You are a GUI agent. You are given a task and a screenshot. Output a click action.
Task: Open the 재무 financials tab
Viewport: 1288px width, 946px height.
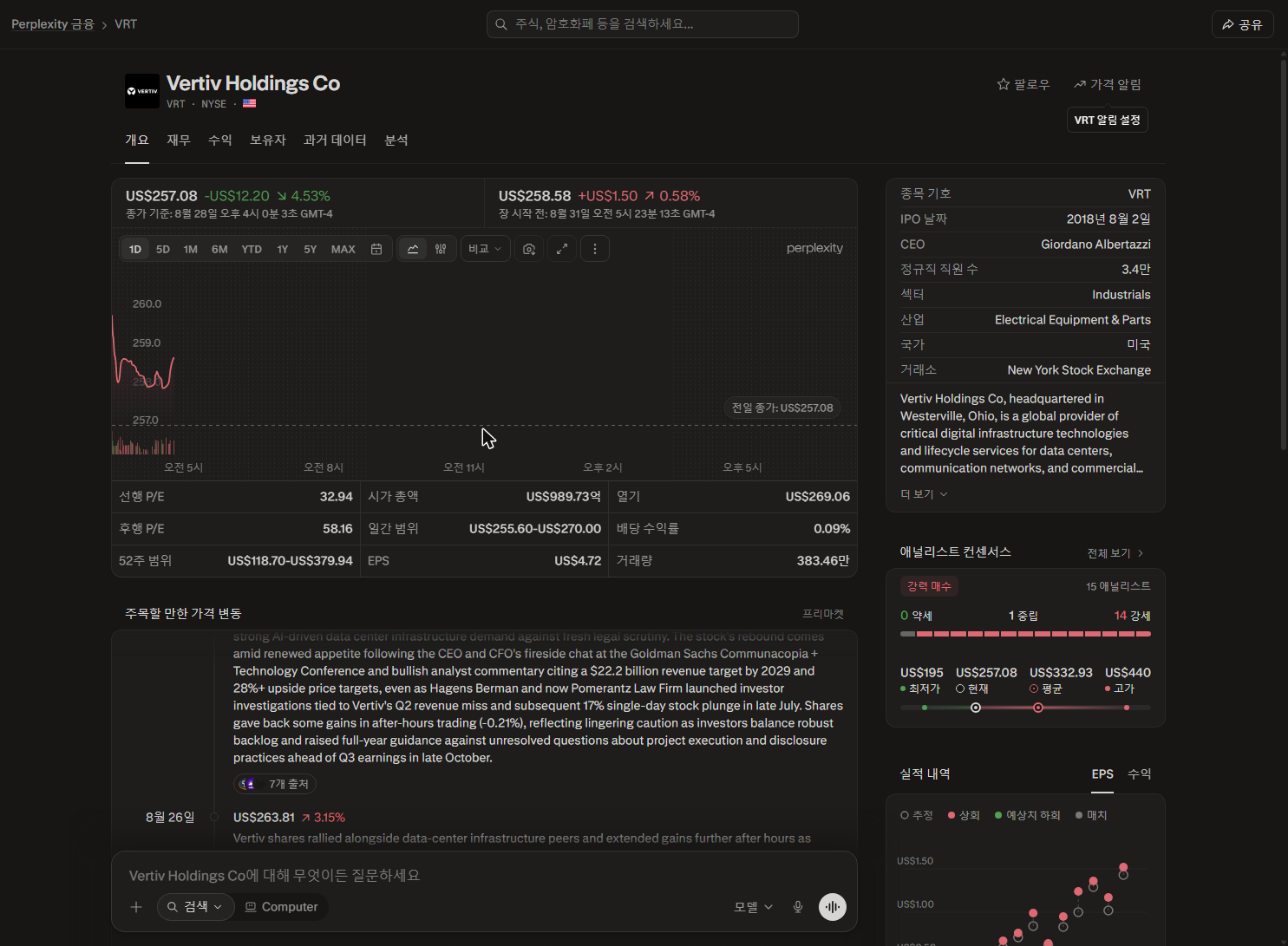(178, 140)
